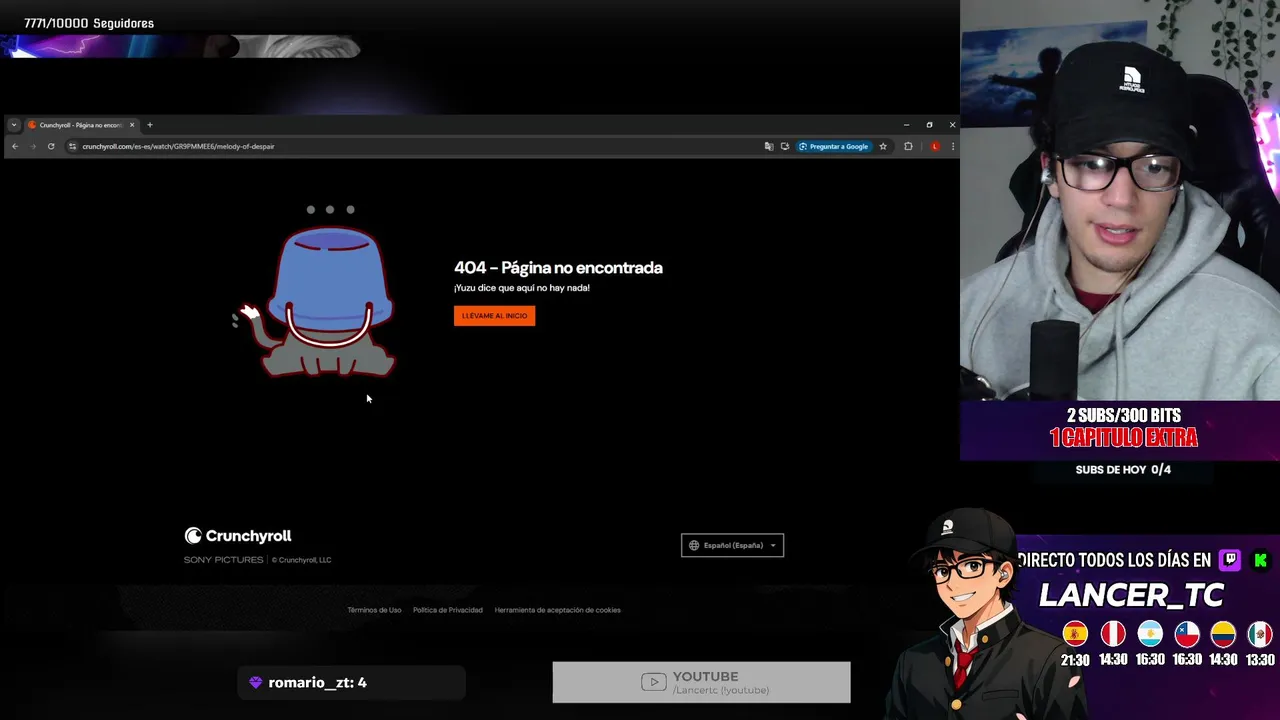Open Herramienta de aceptación de cookies link
This screenshot has height=720, width=1280.
[x=557, y=610]
